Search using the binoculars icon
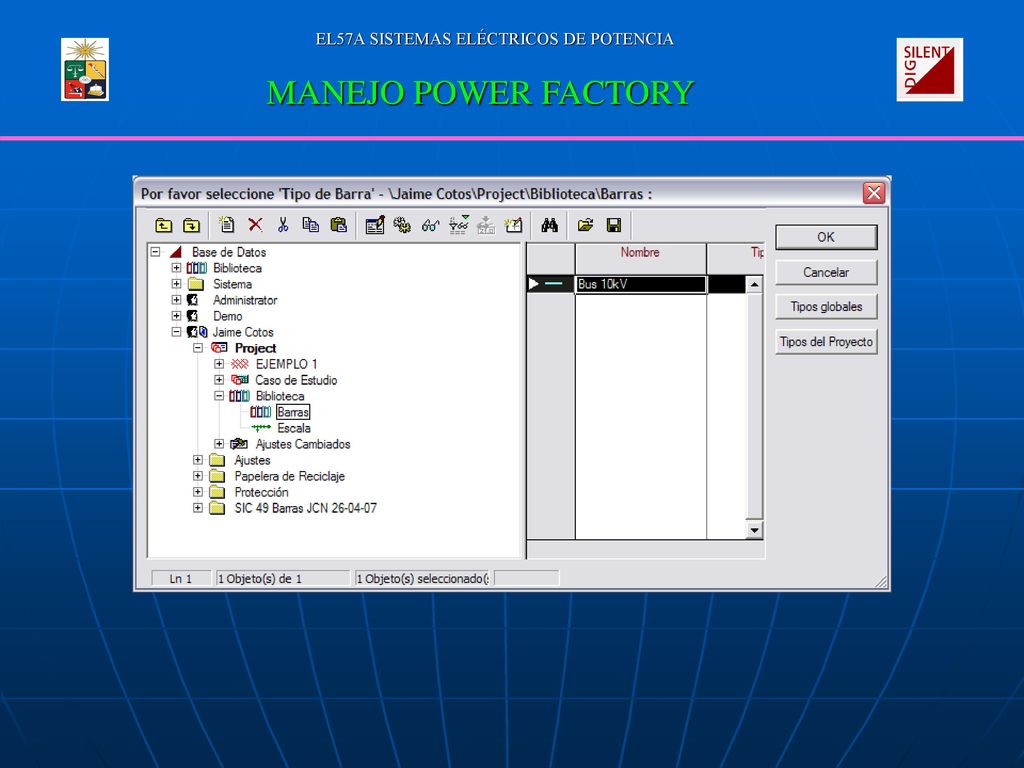Screen dimensions: 1024x768 pyautogui.click(x=549, y=225)
